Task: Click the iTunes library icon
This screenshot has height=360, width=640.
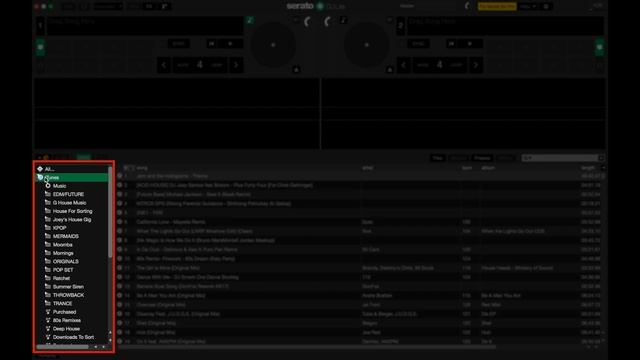Action: [x=40, y=177]
